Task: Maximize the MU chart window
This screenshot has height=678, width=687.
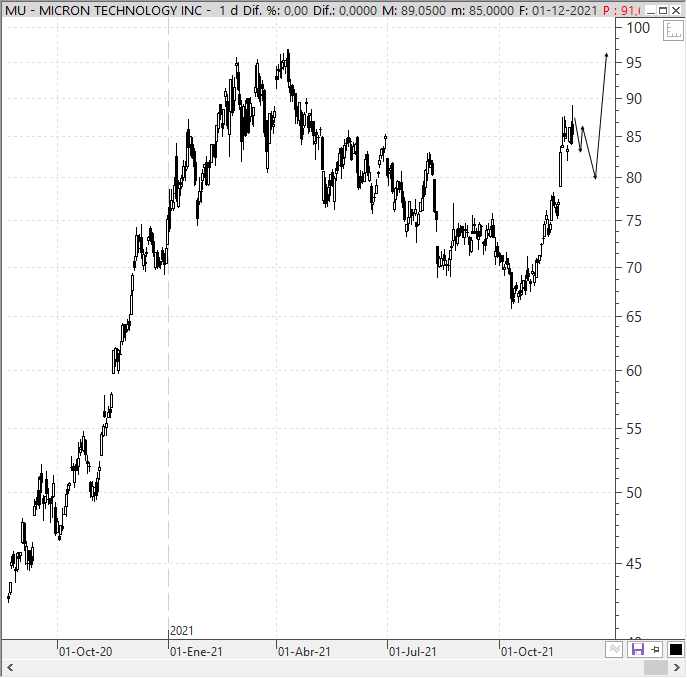Action: click(x=663, y=11)
